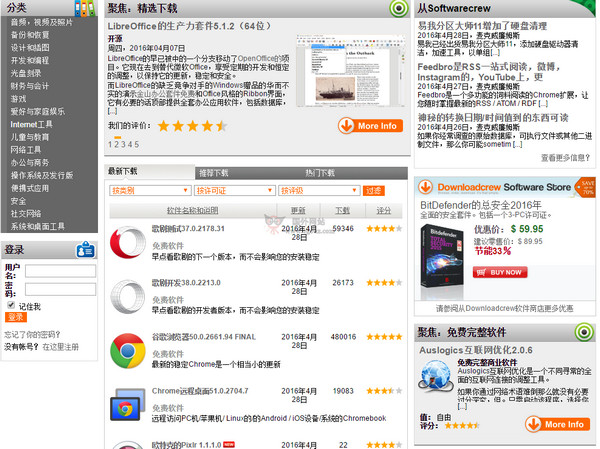600x449 pixels.
Task: Open the 按类别 dropdown
Action: pos(150,191)
